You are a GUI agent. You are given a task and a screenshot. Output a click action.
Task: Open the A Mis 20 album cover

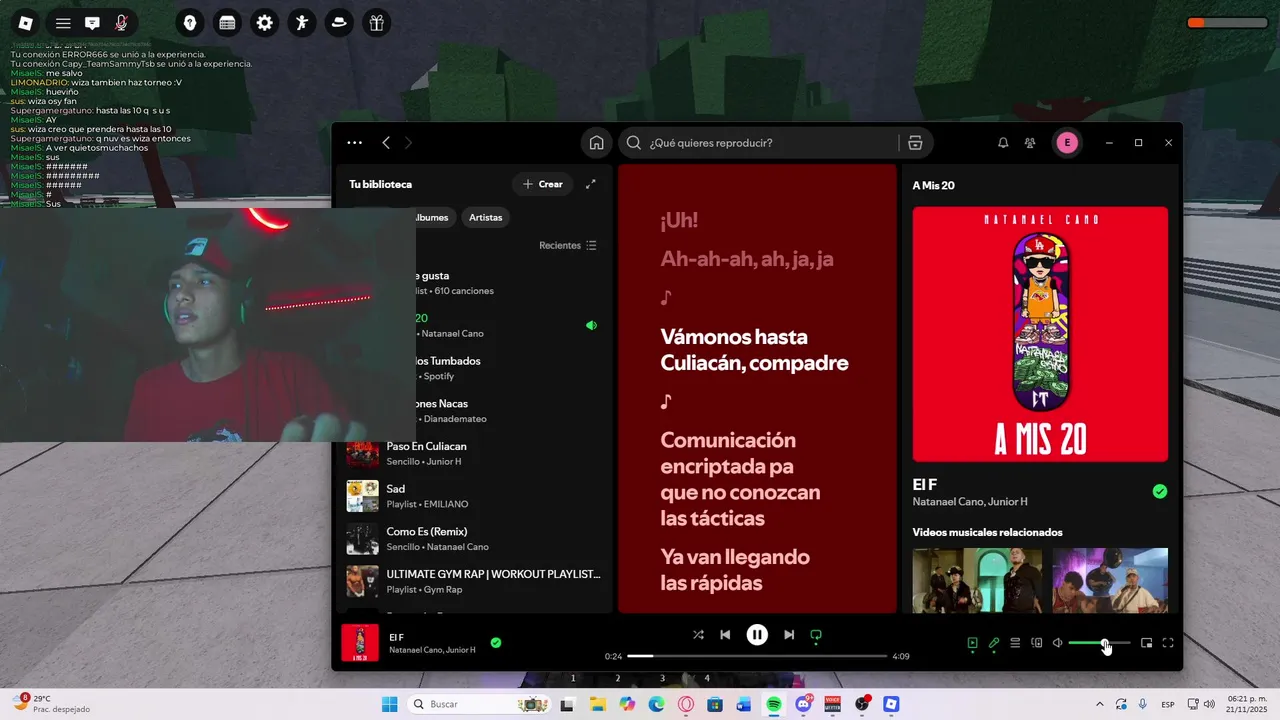(x=1040, y=334)
